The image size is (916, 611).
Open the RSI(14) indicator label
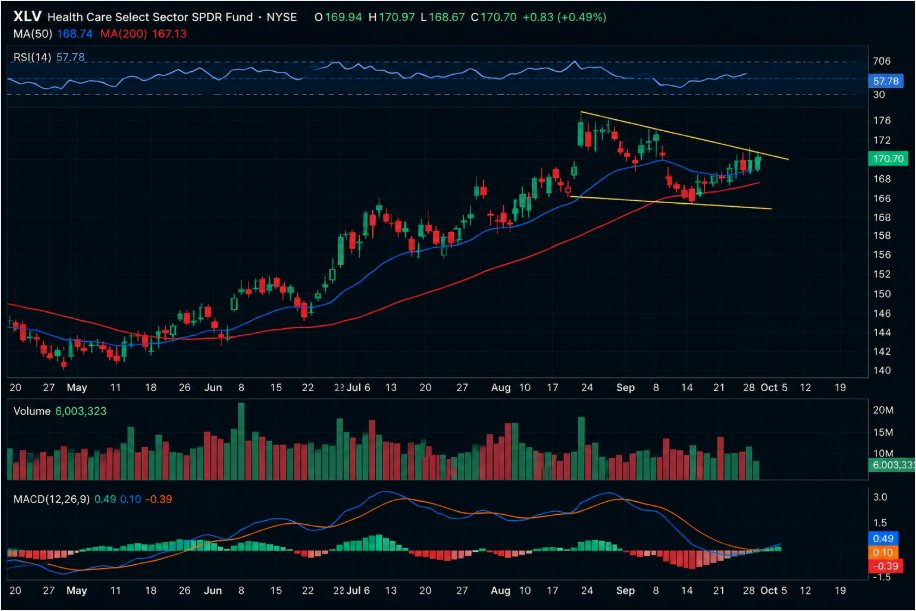32,57
